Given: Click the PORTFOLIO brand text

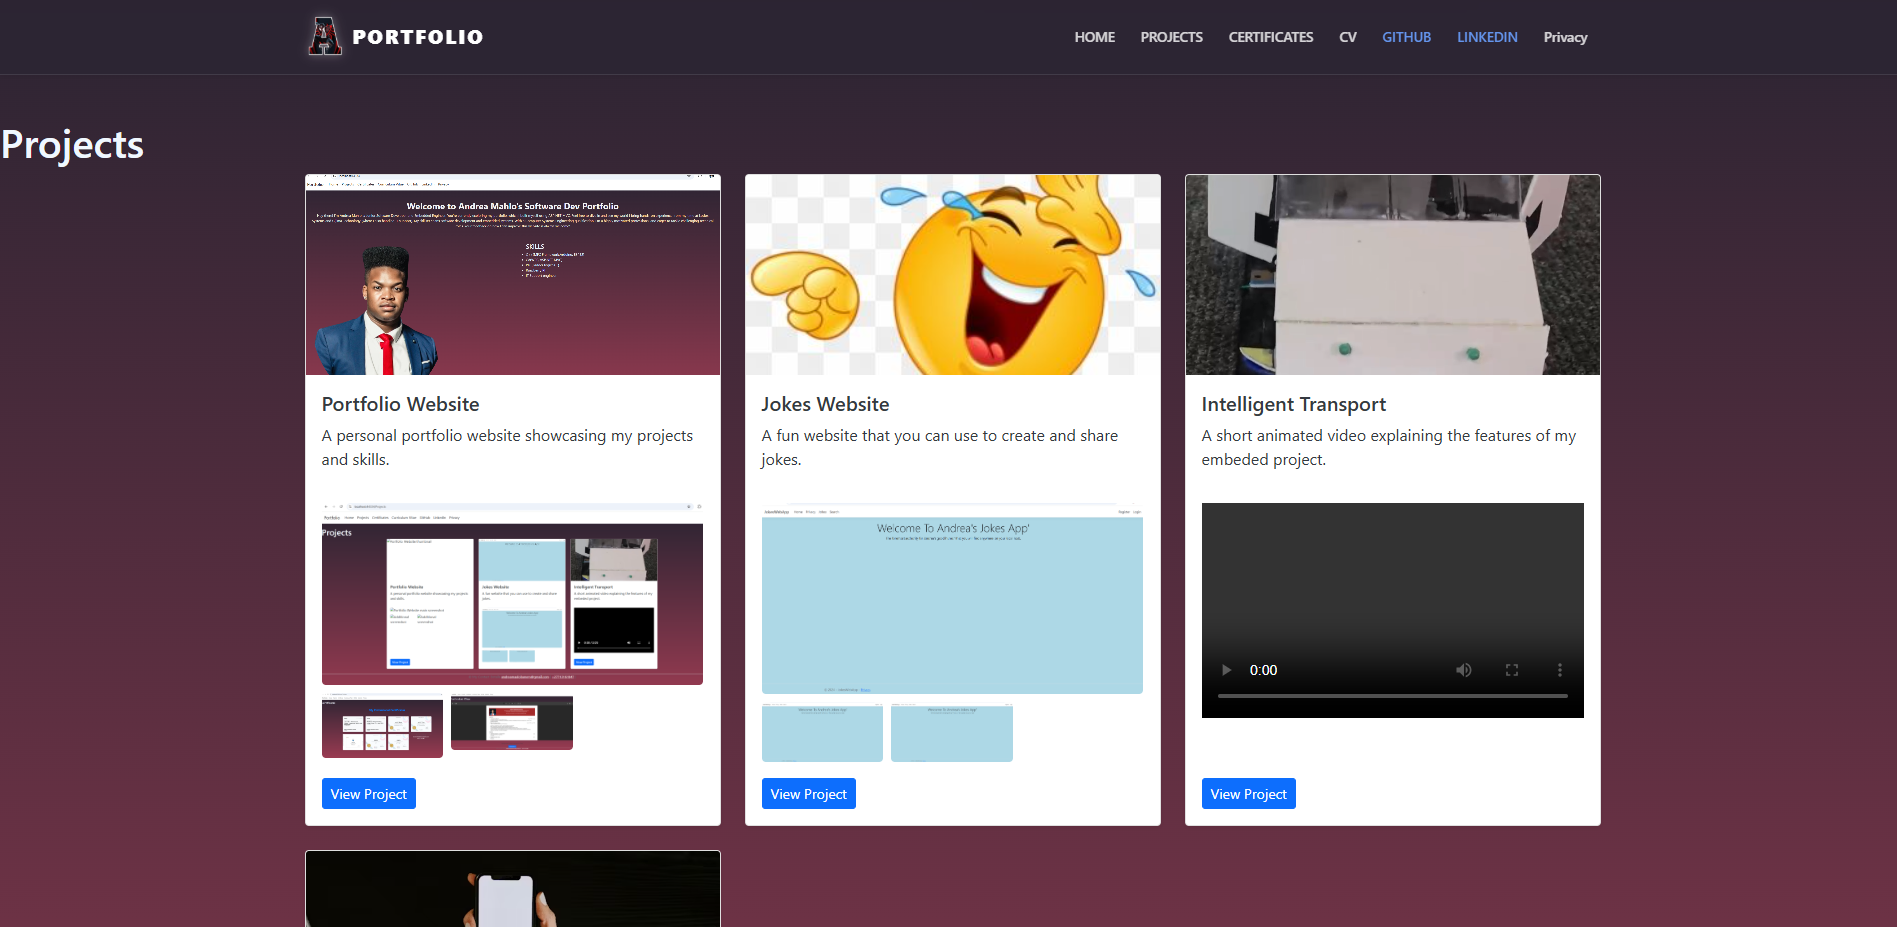Looking at the screenshot, I should [418, 37].
